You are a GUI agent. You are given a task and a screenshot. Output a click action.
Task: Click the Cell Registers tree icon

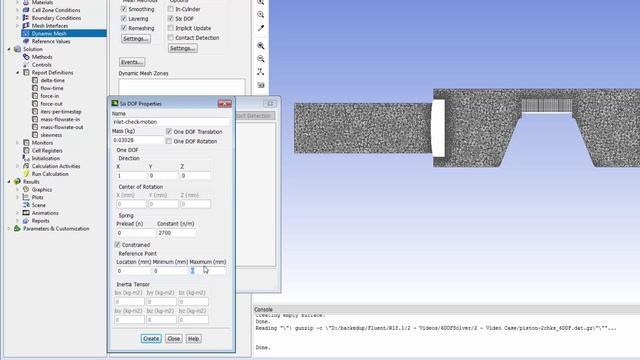(26, 150)
